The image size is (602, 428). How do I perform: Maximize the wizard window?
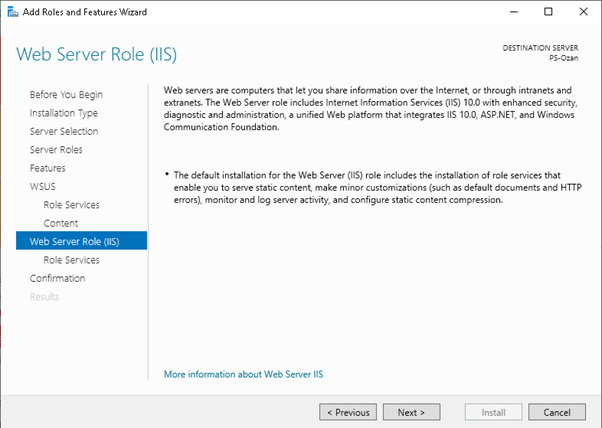click(x=548, y=11)
